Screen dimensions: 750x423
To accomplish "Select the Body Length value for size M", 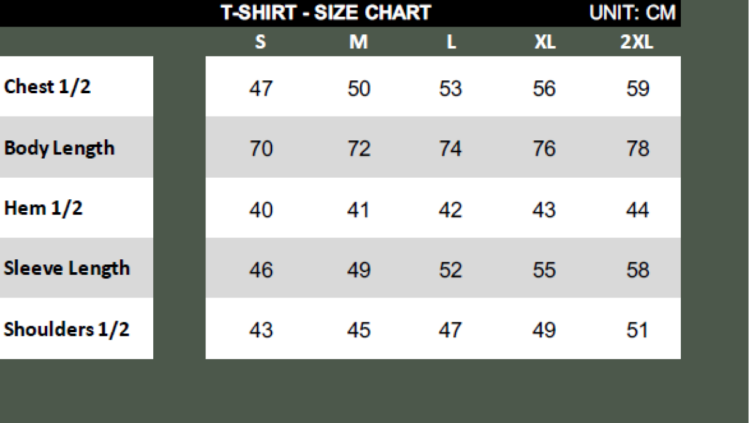I will (x=358, y=149).
